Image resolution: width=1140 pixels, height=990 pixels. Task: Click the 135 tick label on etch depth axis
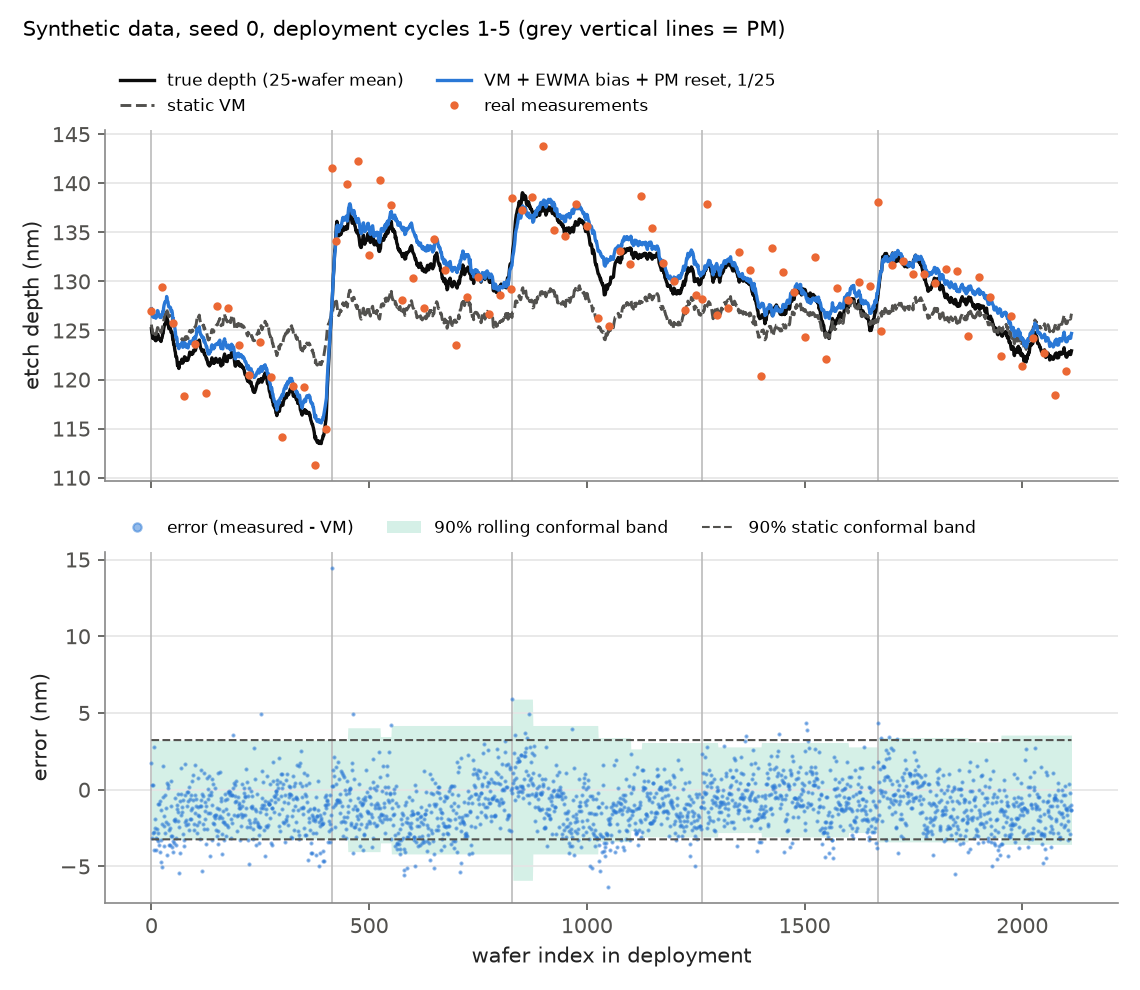tap(71, 233)
